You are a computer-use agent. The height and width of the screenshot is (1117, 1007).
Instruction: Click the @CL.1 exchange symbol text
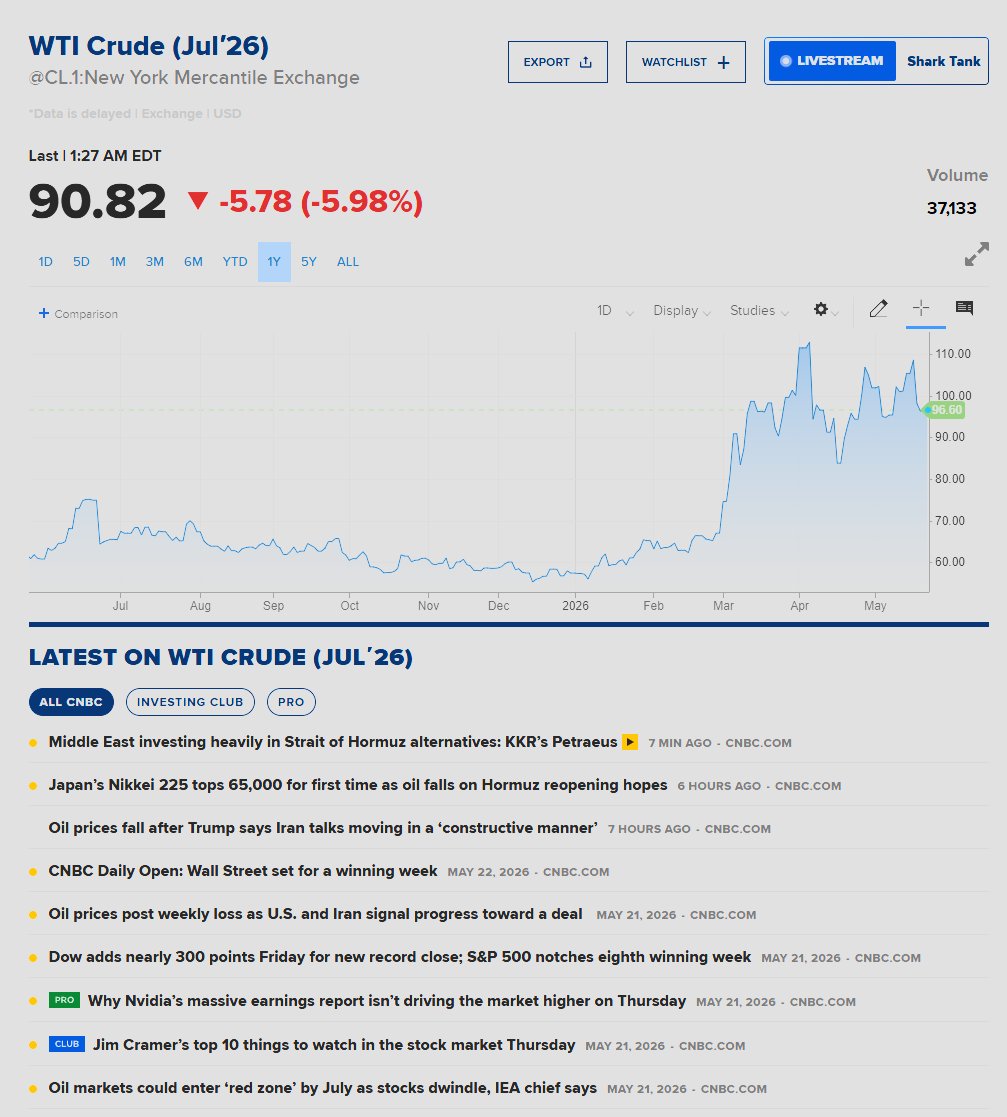pyautogui.click(x=194, y=77)
